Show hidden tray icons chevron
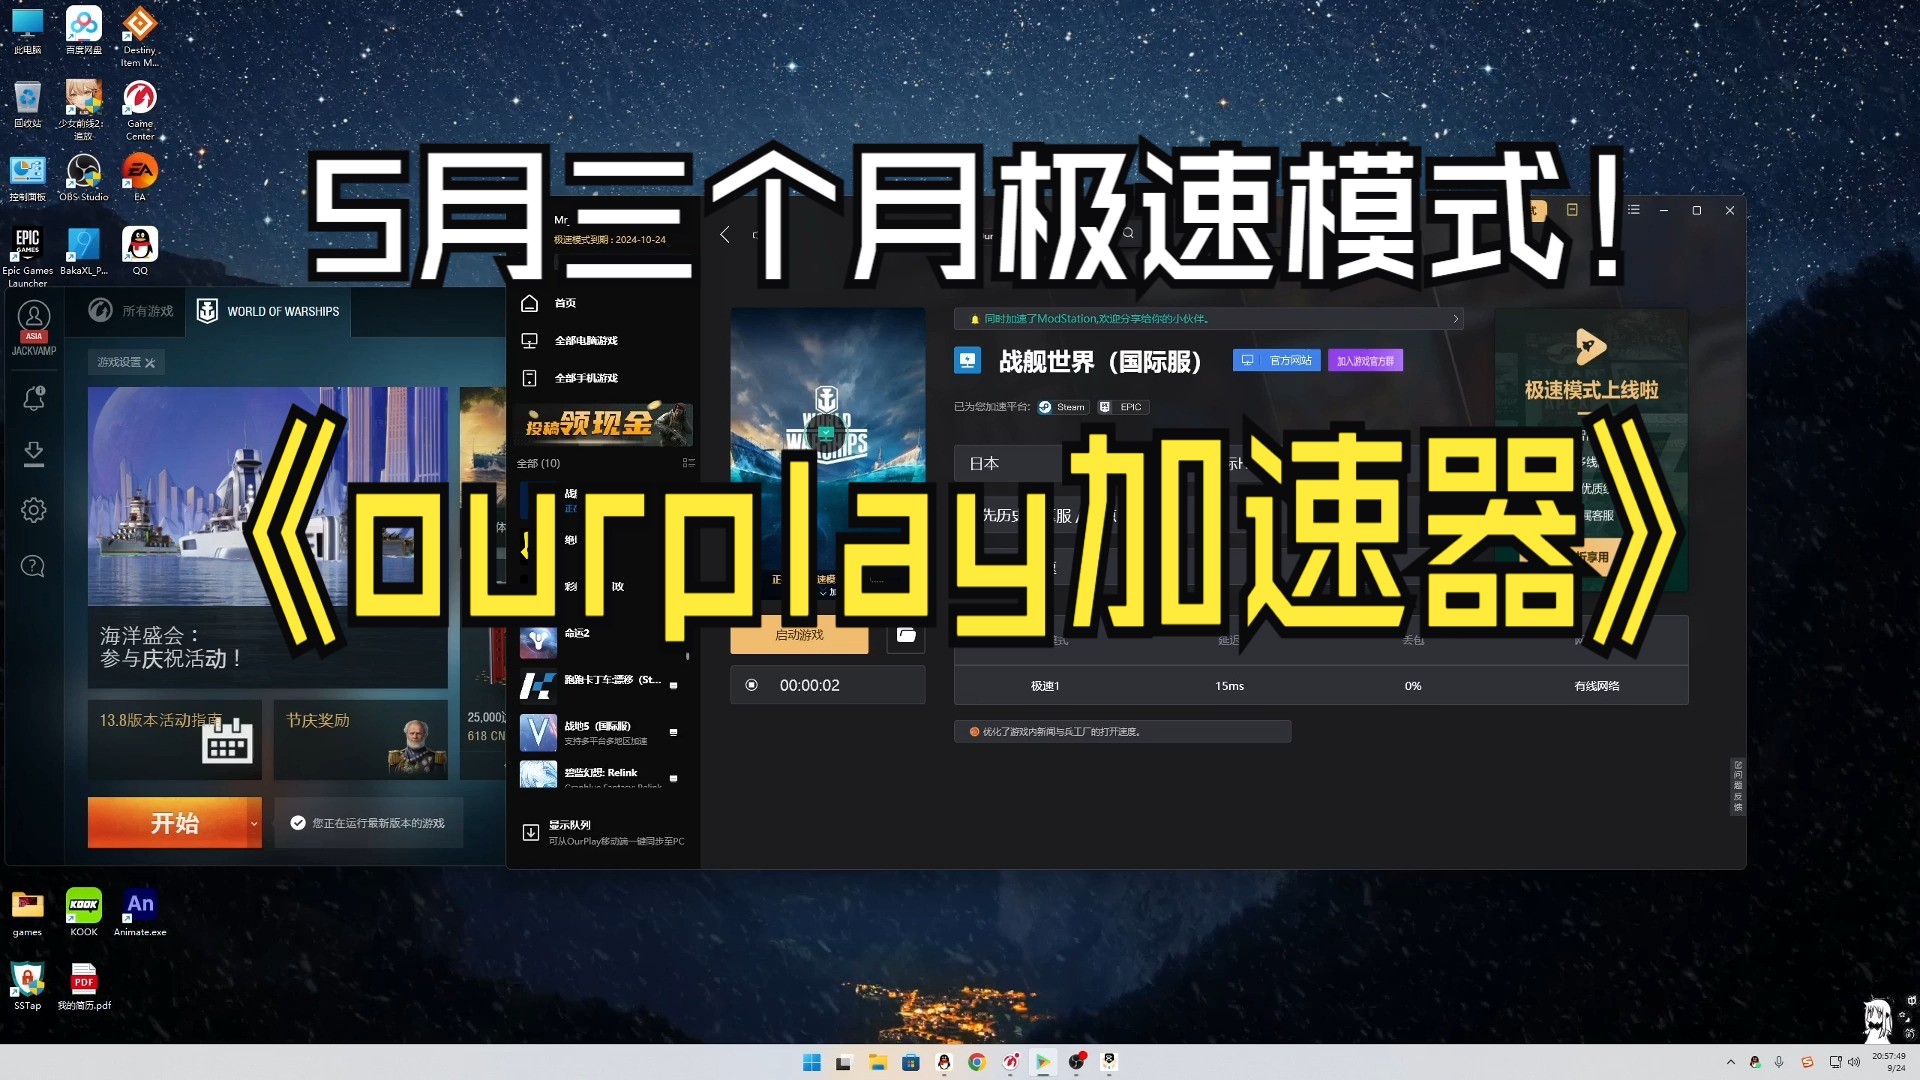Screen dimensions: 1920x1080 click(x=1730, y=1062)
